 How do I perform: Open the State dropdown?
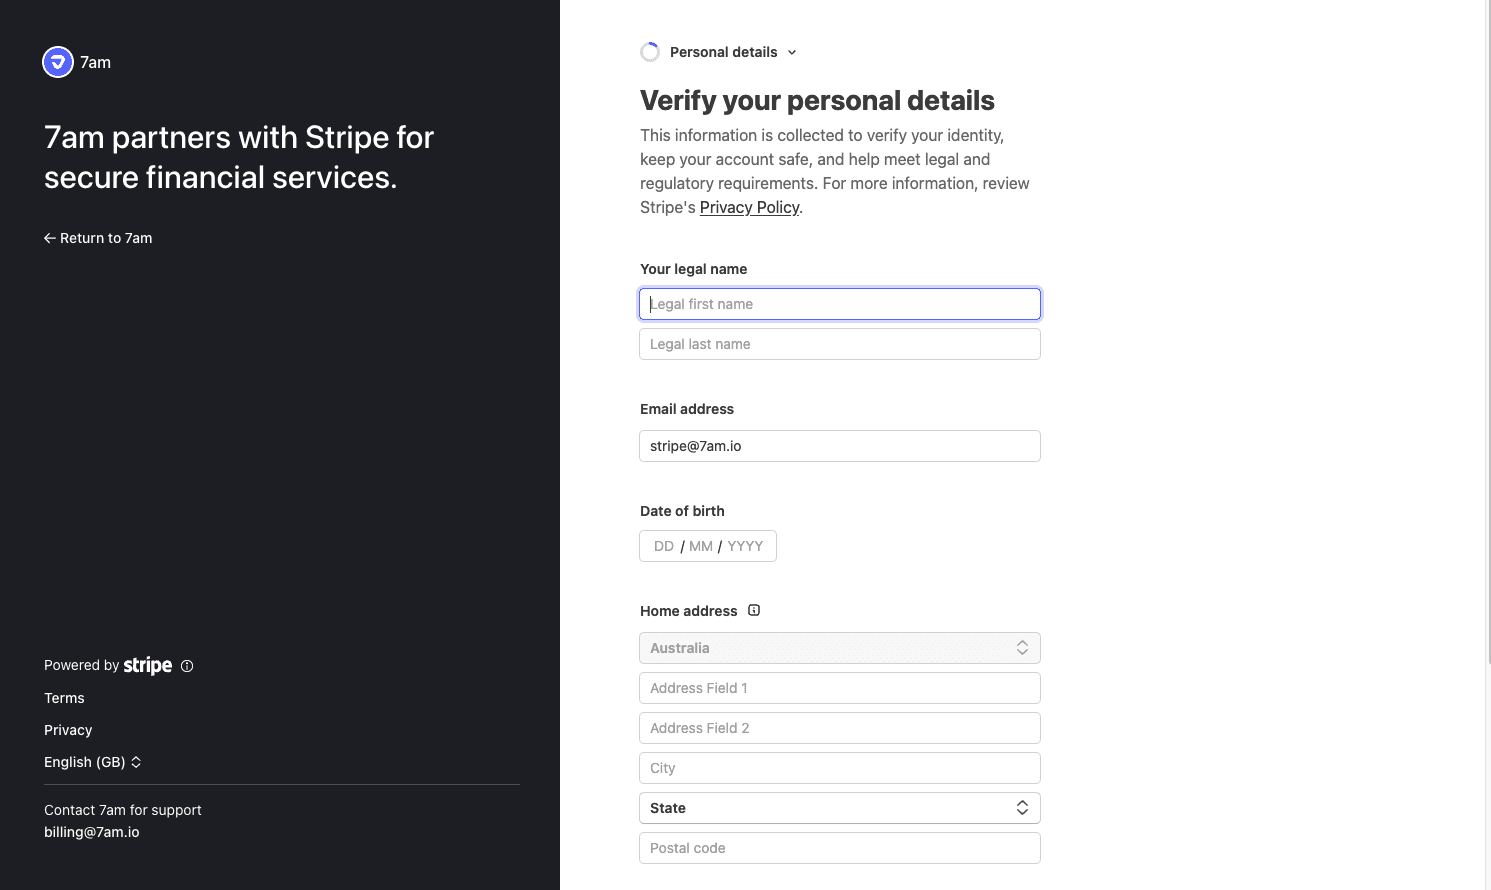coord(839,808)
